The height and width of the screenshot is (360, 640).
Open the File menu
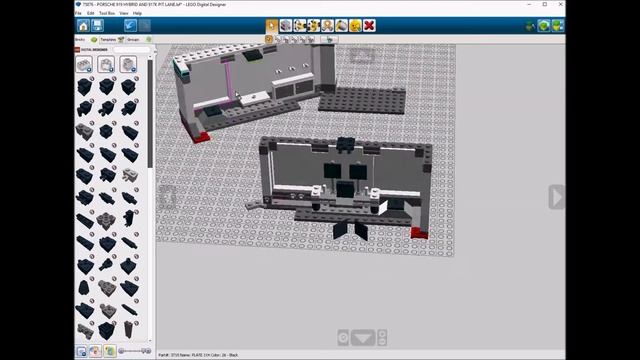(78, 13)
